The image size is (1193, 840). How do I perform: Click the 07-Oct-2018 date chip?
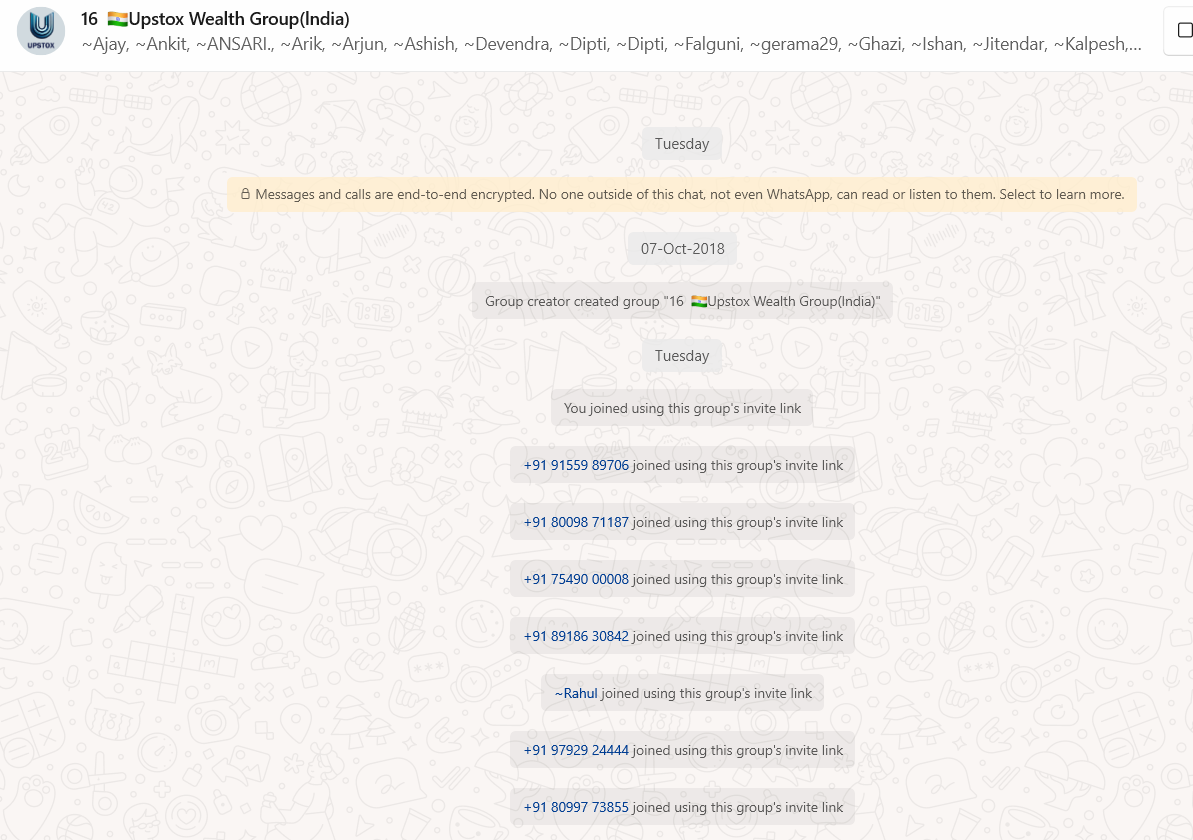coord(682,249)
